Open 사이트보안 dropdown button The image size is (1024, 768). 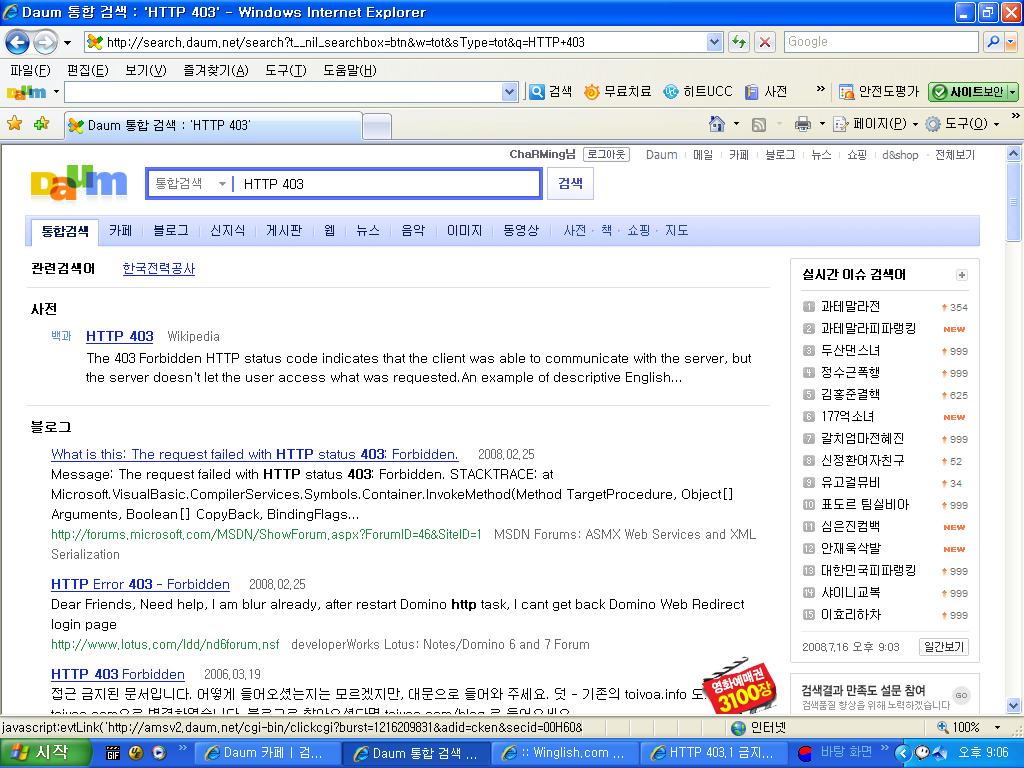tap(1012, 92)
